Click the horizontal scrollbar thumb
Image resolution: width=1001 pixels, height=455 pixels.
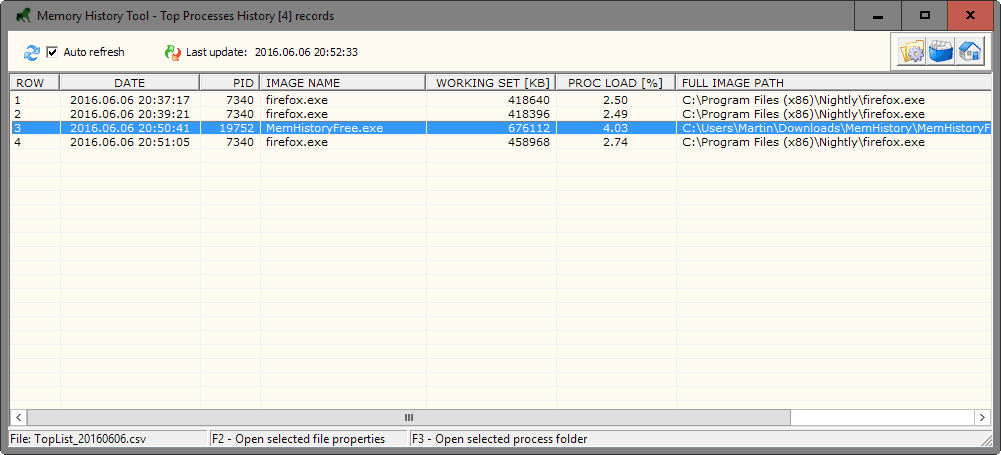(x=409, y=417)
